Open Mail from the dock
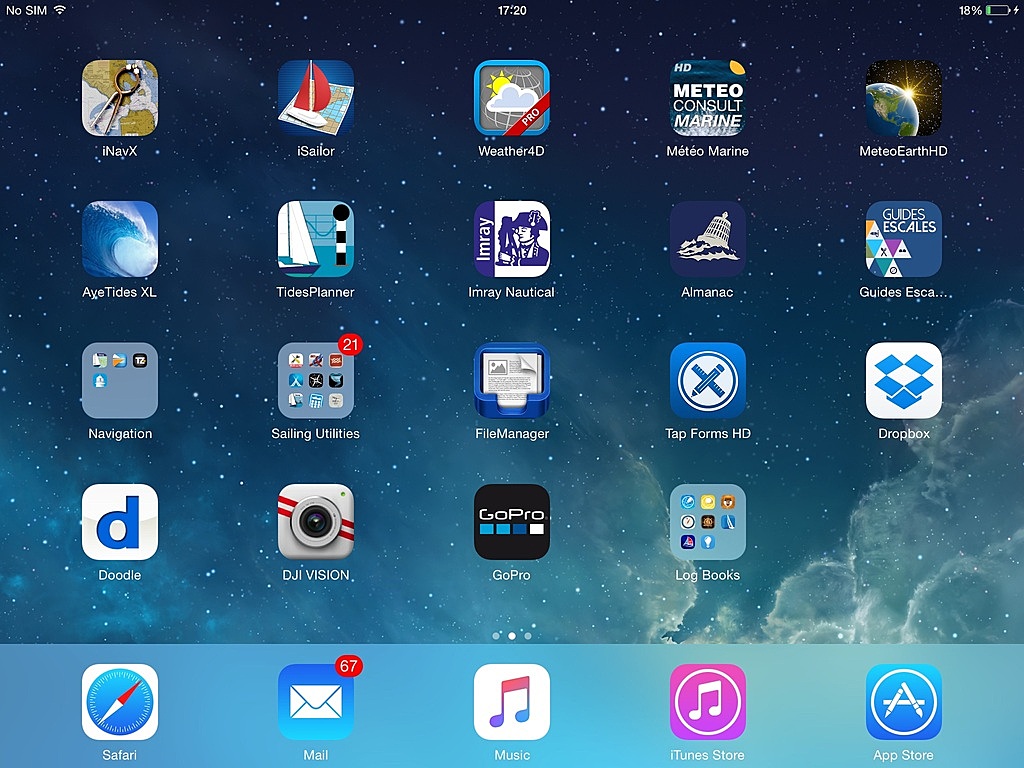 point(315,702)
